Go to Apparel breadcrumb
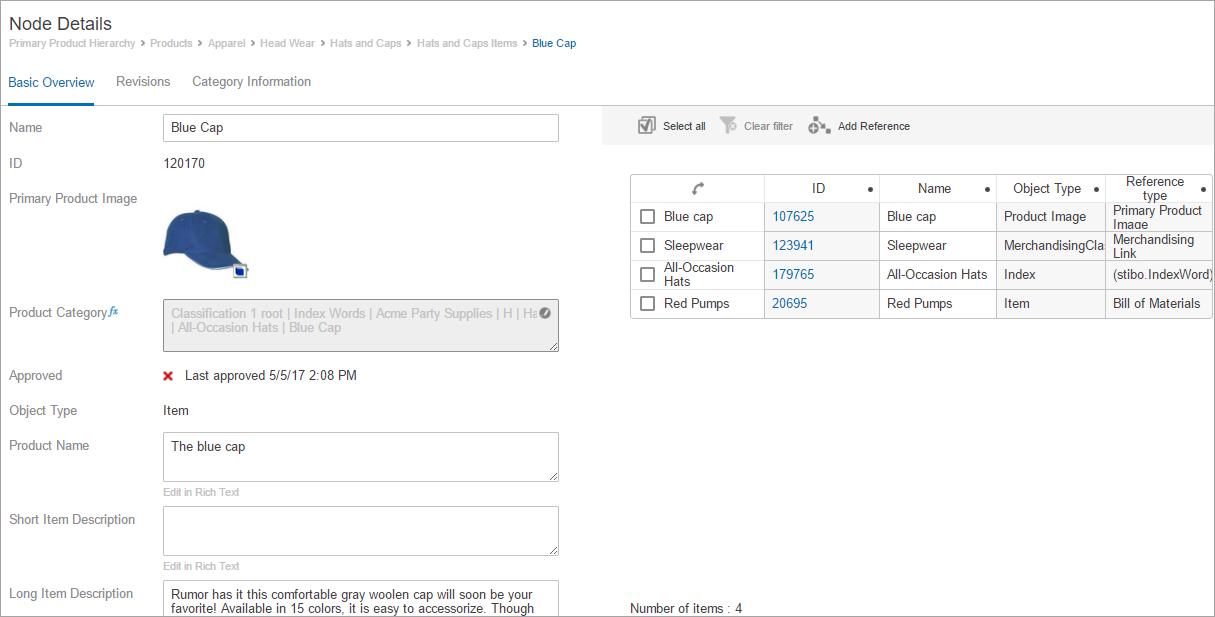This screenshot has width=1215, height=617. point(227,44)
